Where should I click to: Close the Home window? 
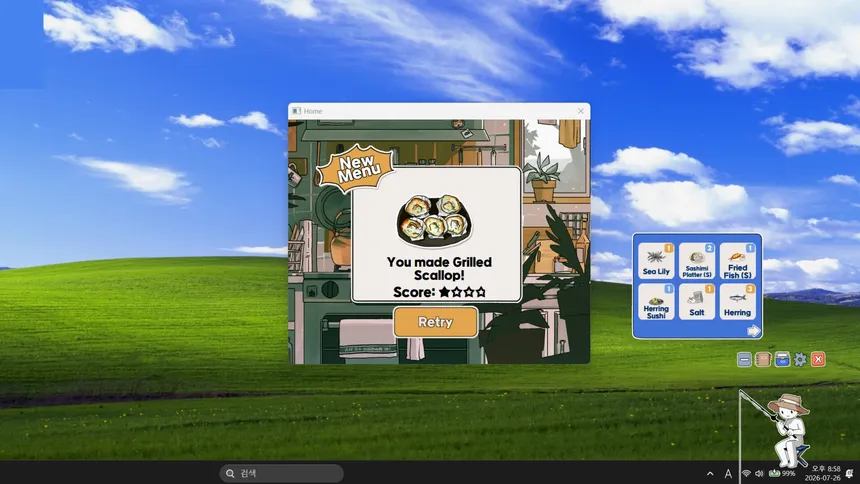tap(581, 111)
